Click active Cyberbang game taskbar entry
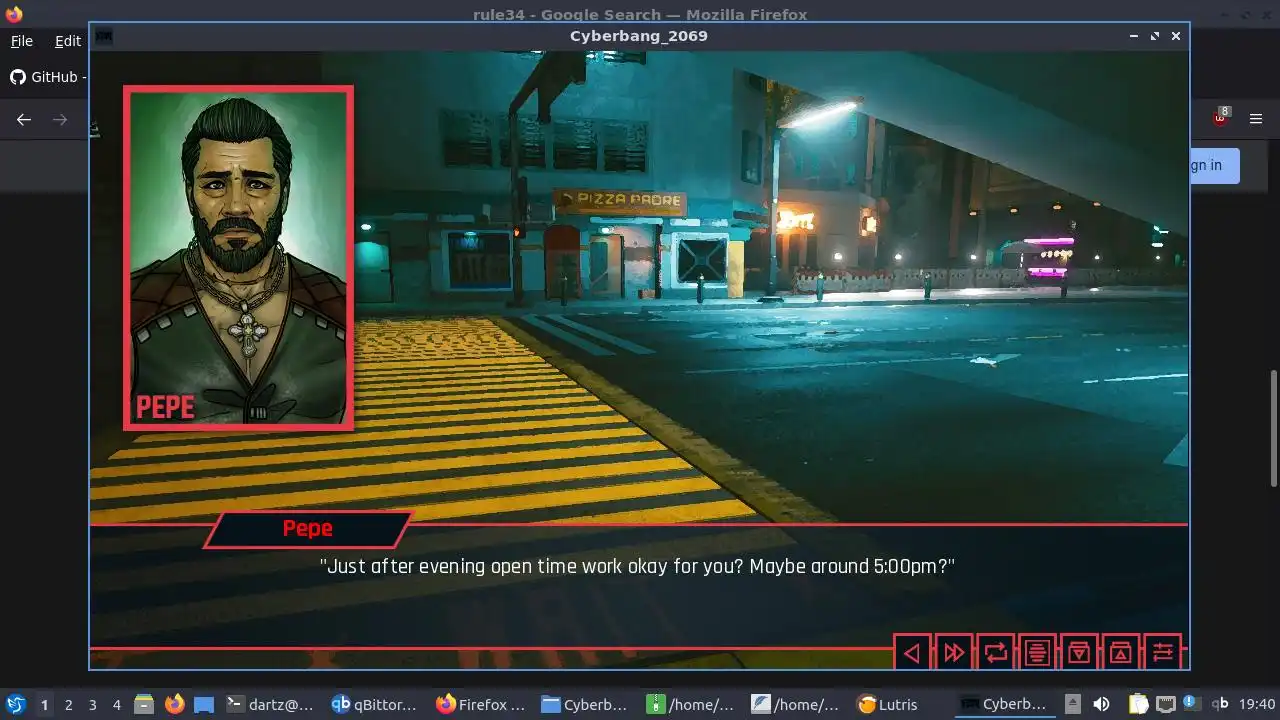 pos(1006,704)
